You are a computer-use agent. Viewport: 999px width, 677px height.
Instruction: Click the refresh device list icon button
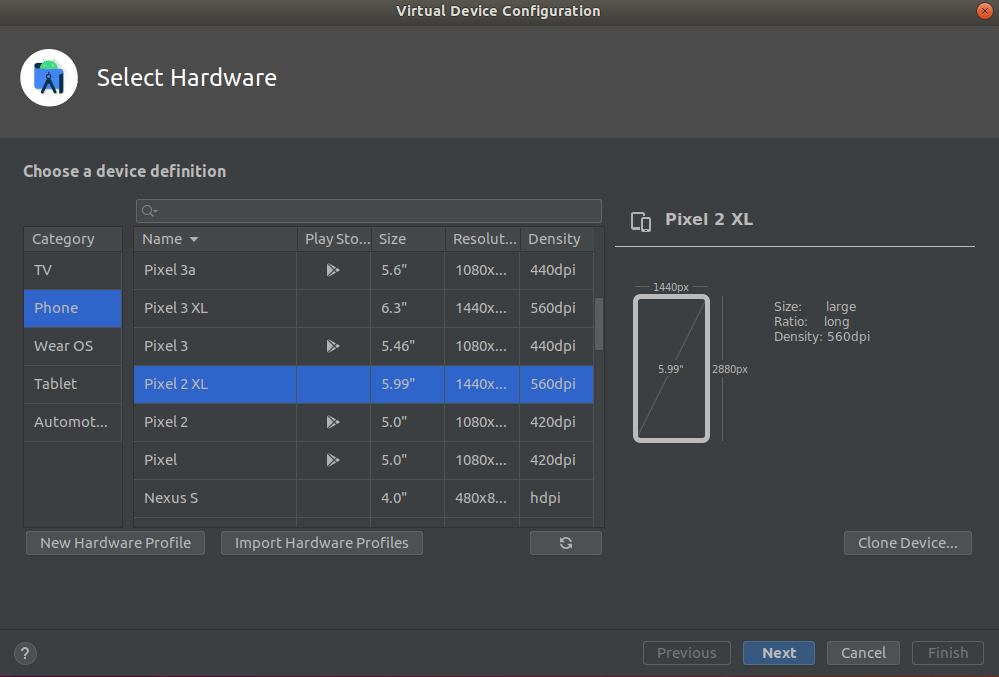point(566,543)
